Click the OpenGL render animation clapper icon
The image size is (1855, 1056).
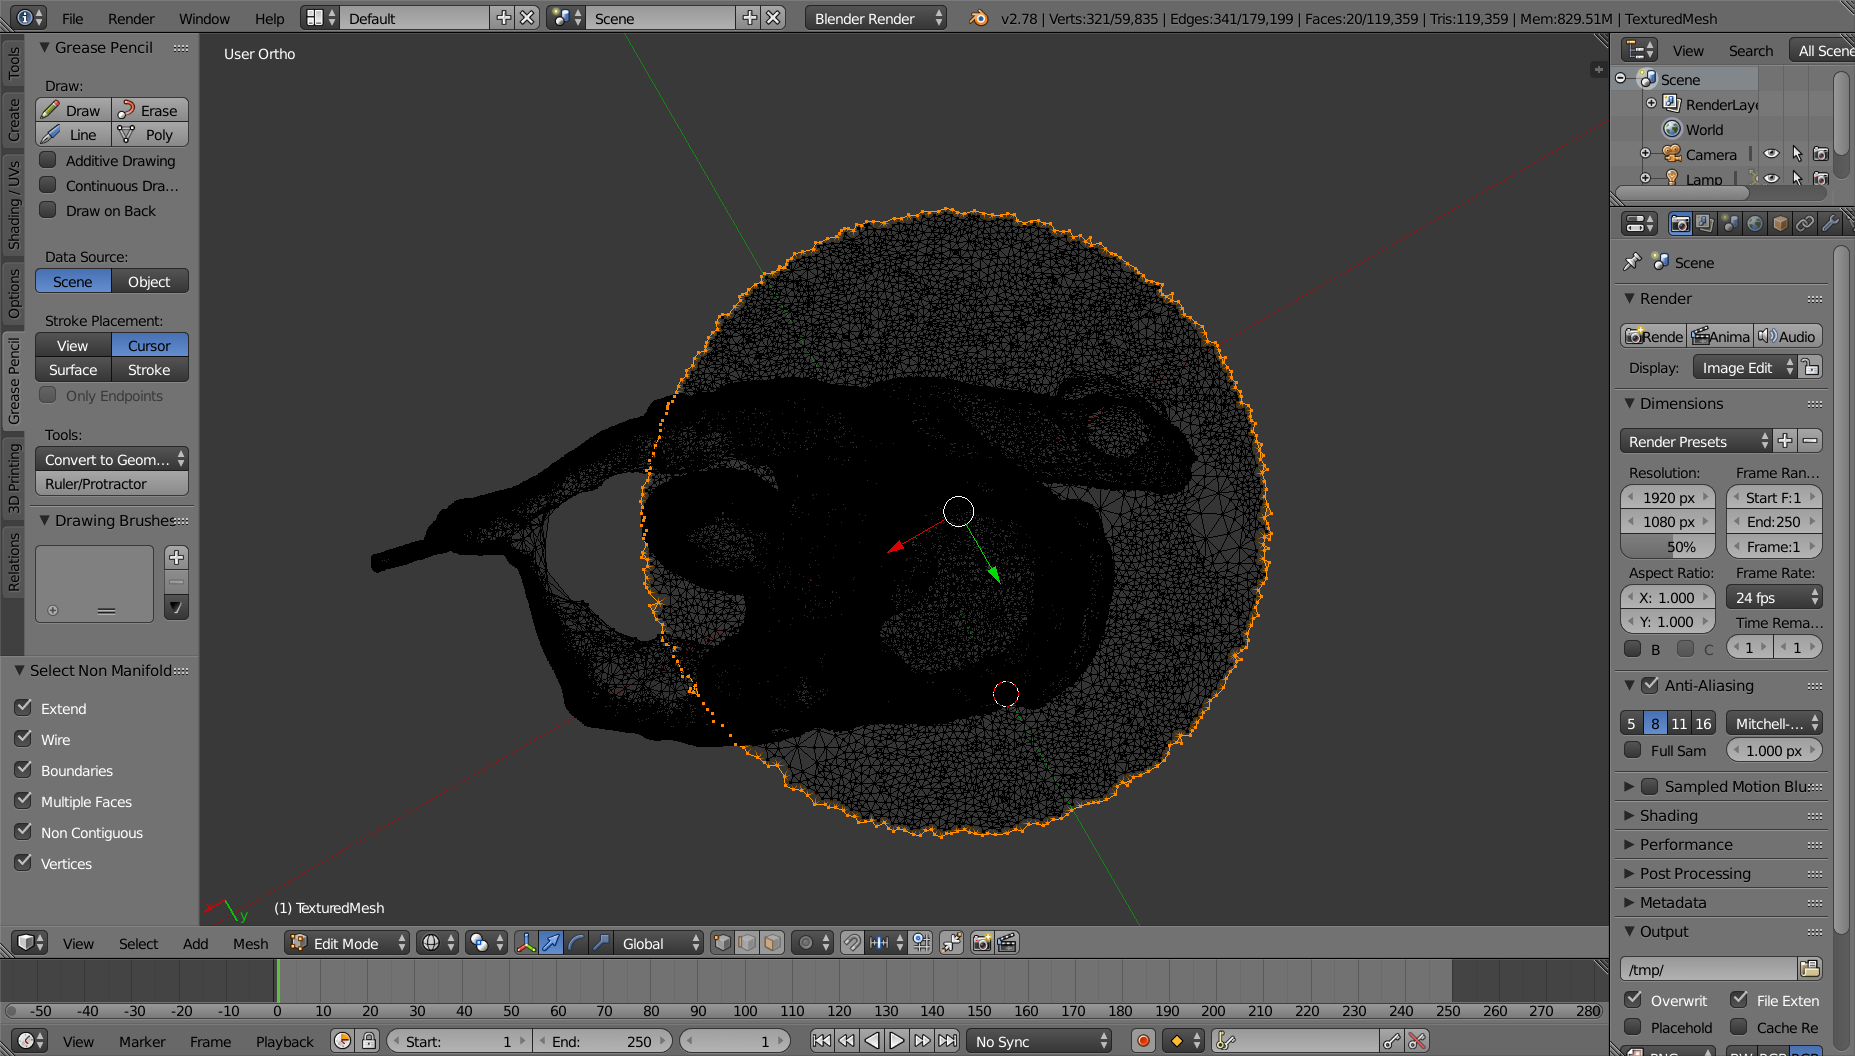[x=1007, y=943]
